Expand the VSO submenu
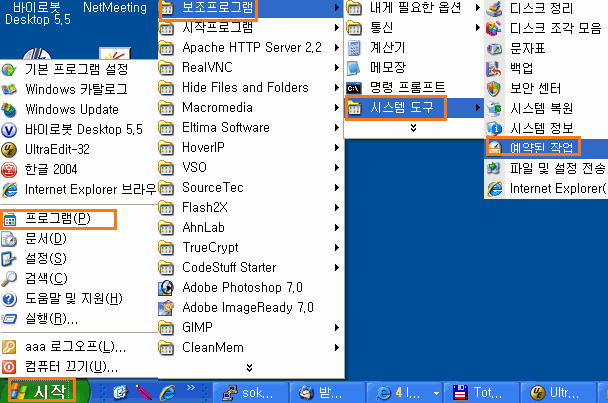Screen dimensions: 608x403 (x=251, y=168)
